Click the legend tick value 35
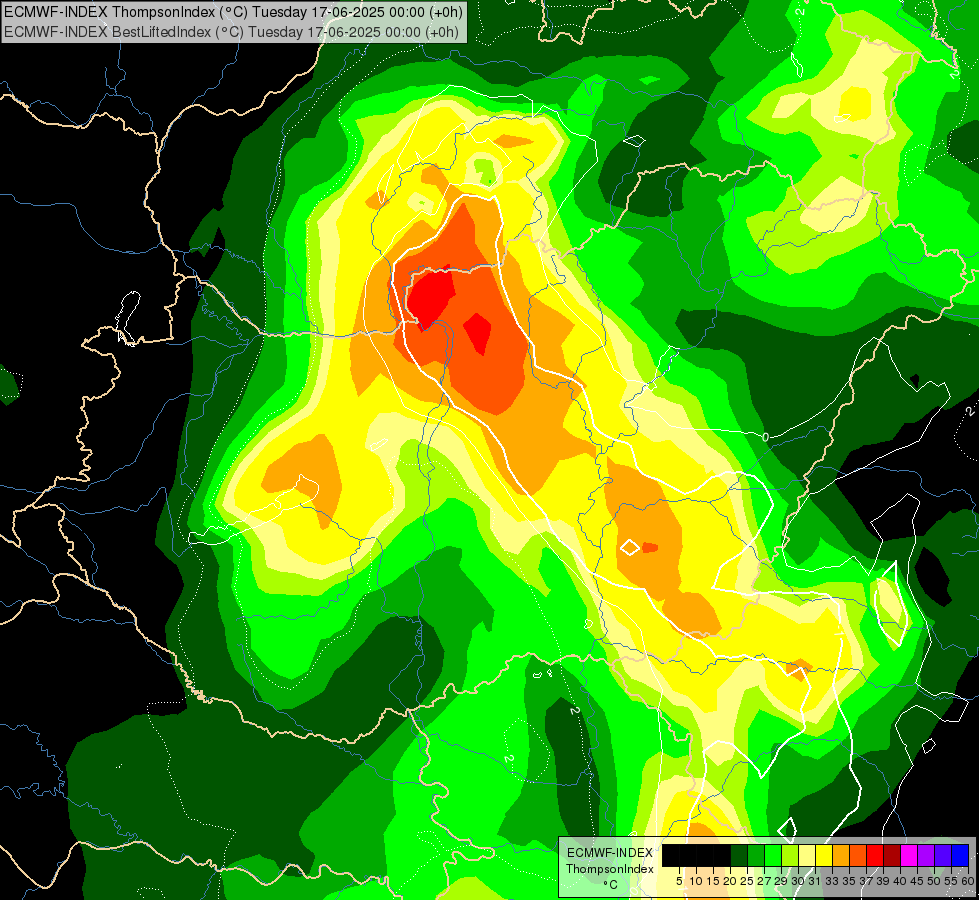 pos(850,881)
